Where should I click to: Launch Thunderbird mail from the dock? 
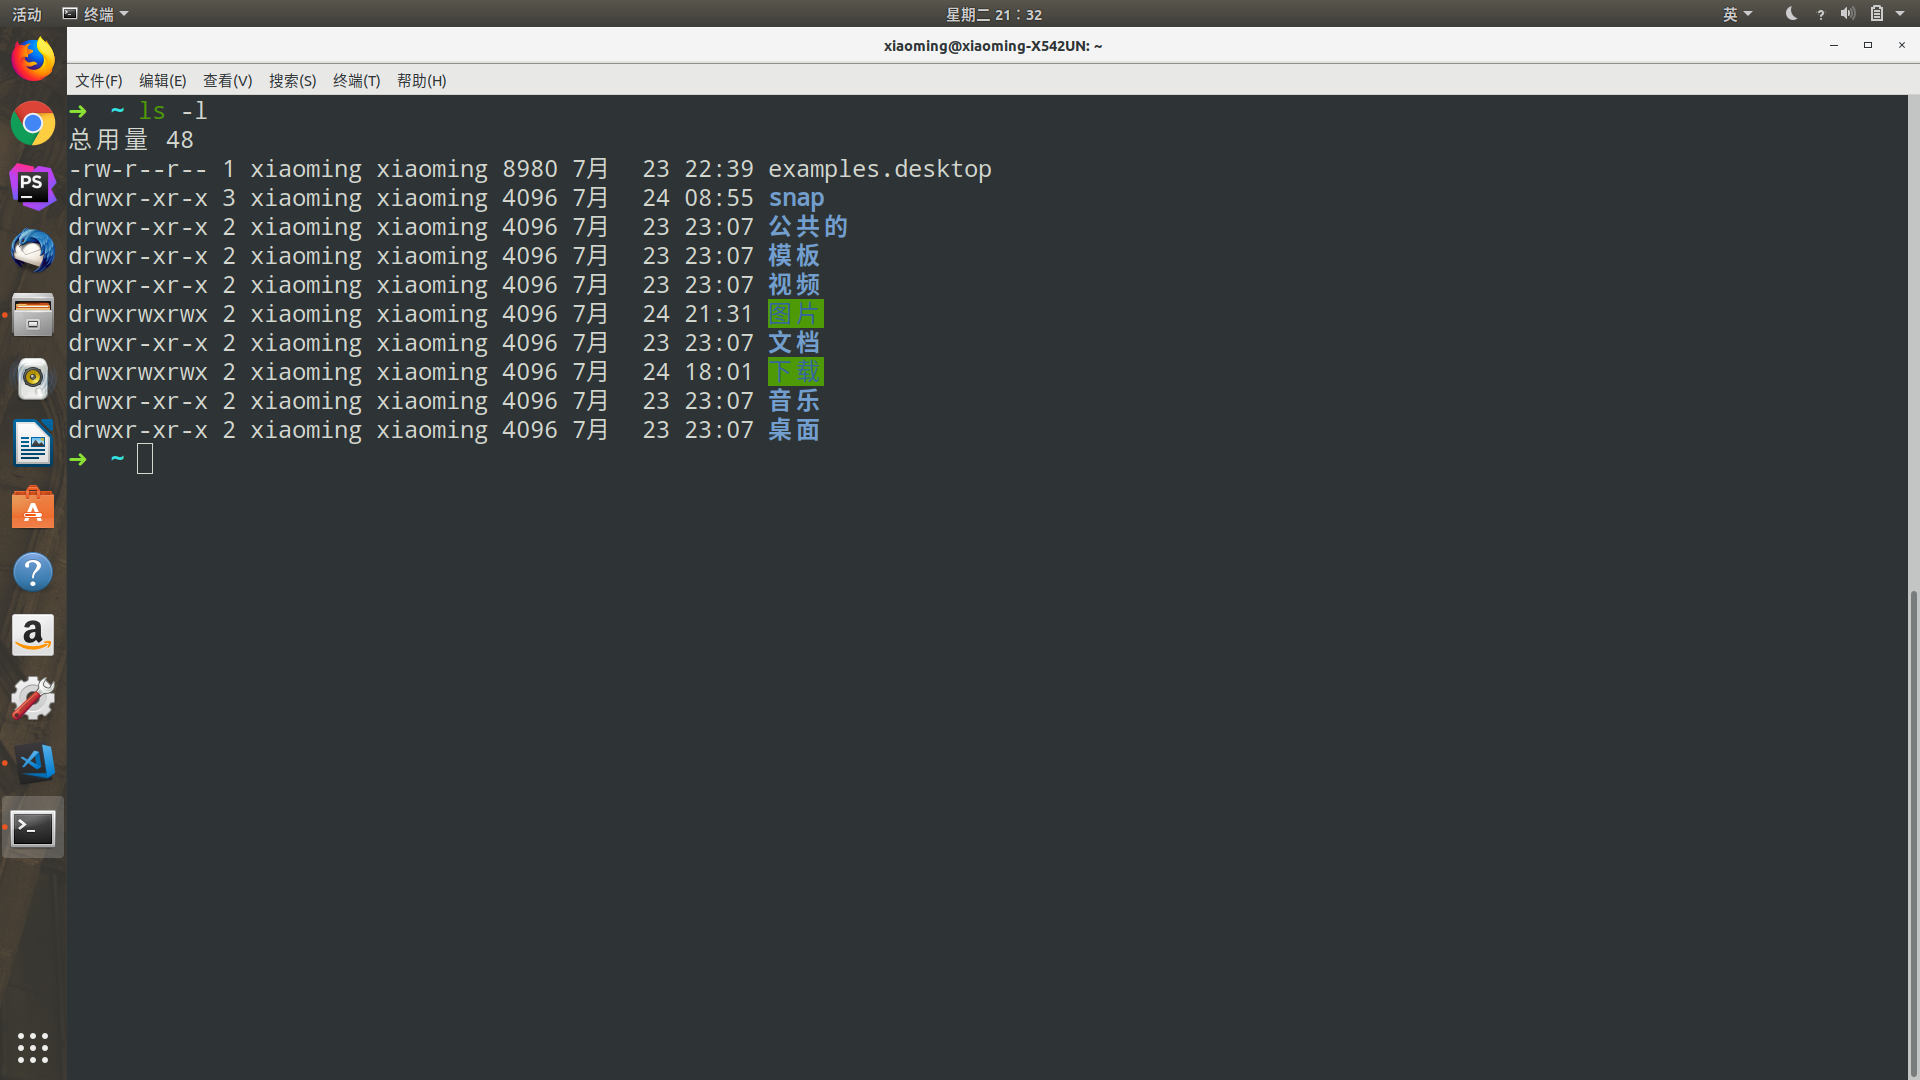coord(33,251)
